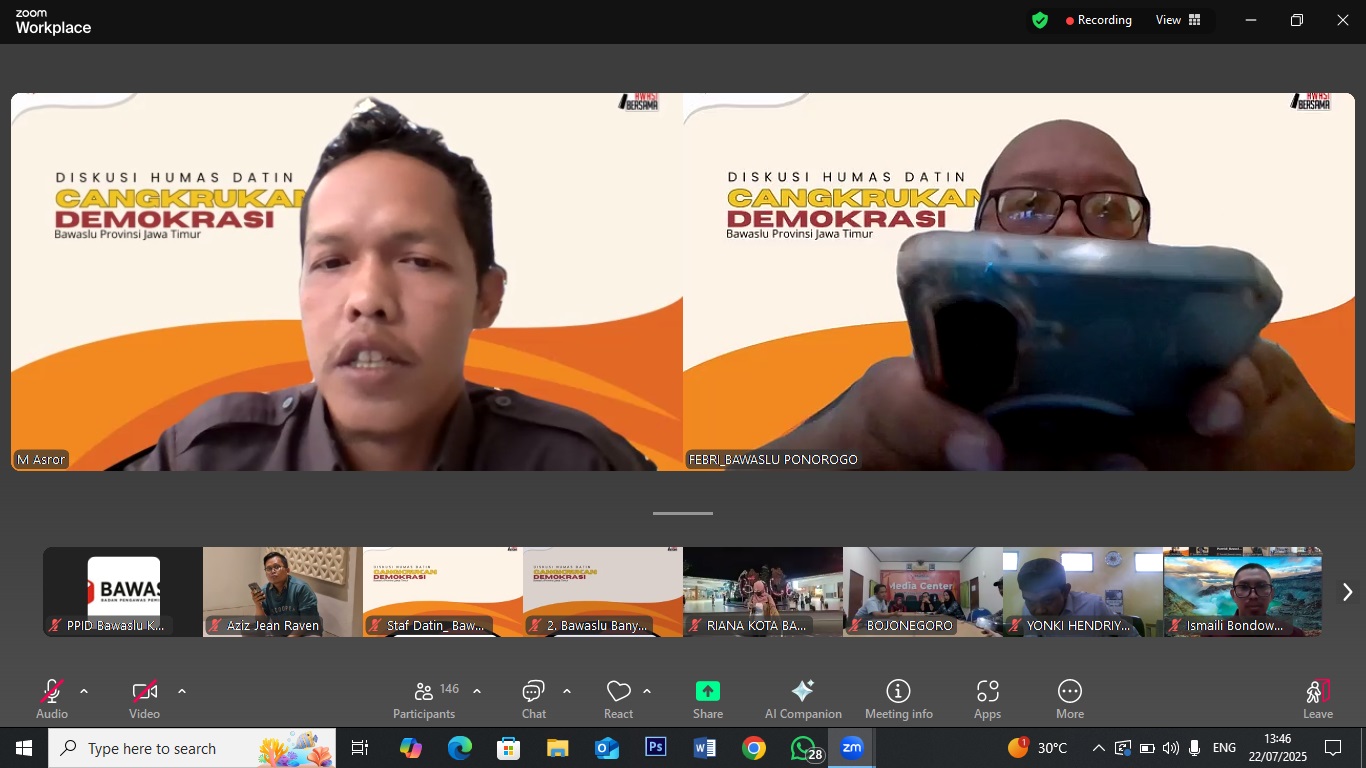1366x768 pixels.
Task: Open the tray network connection icon
Action: (x=1122, y=748)
